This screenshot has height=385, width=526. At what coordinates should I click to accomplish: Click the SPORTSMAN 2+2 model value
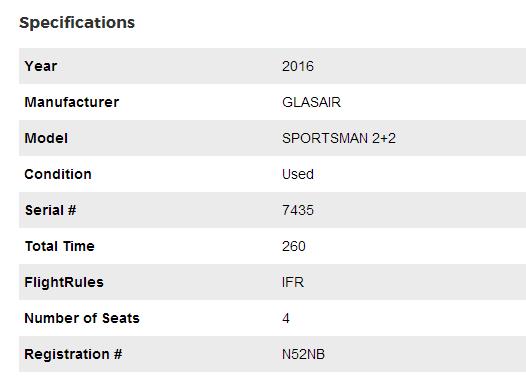(339, 138)
